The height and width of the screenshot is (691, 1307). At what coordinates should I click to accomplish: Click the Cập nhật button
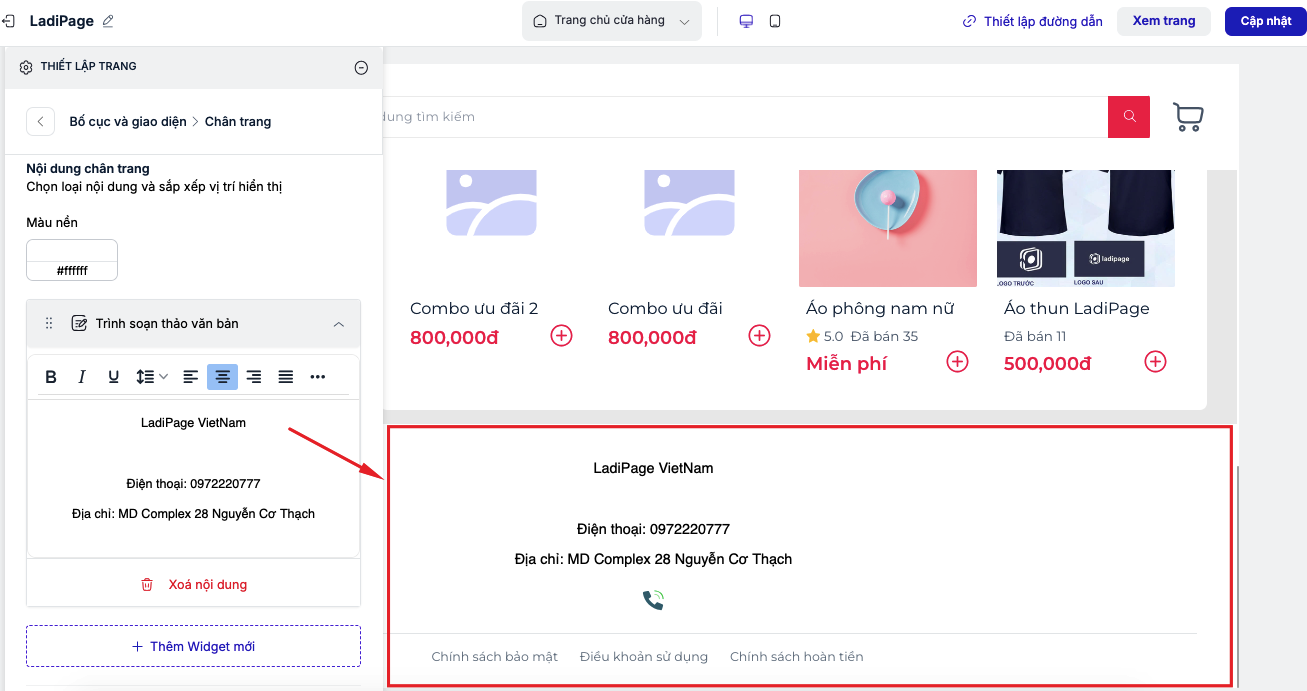tap(1266, 21)
